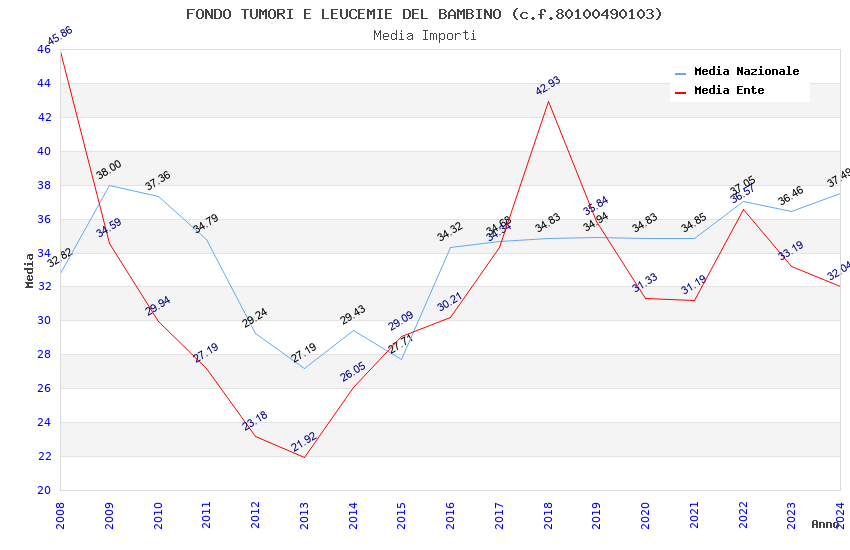Click the 34.32 data label

pos(450,231)
